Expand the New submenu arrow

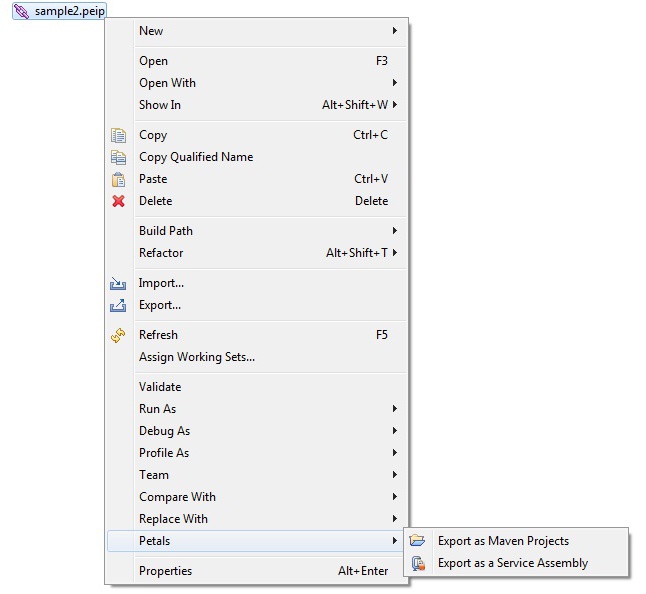395,31
